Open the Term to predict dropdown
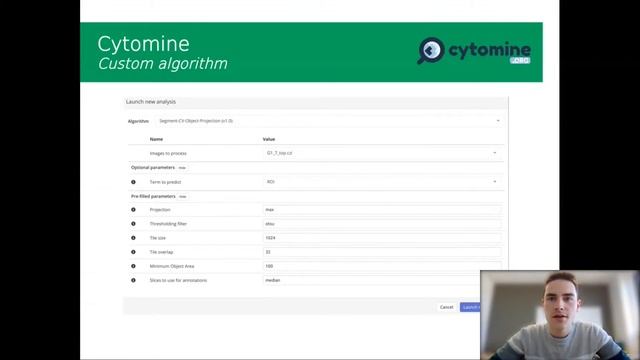This screenshot has height=360, width=640. coord(382,182)
